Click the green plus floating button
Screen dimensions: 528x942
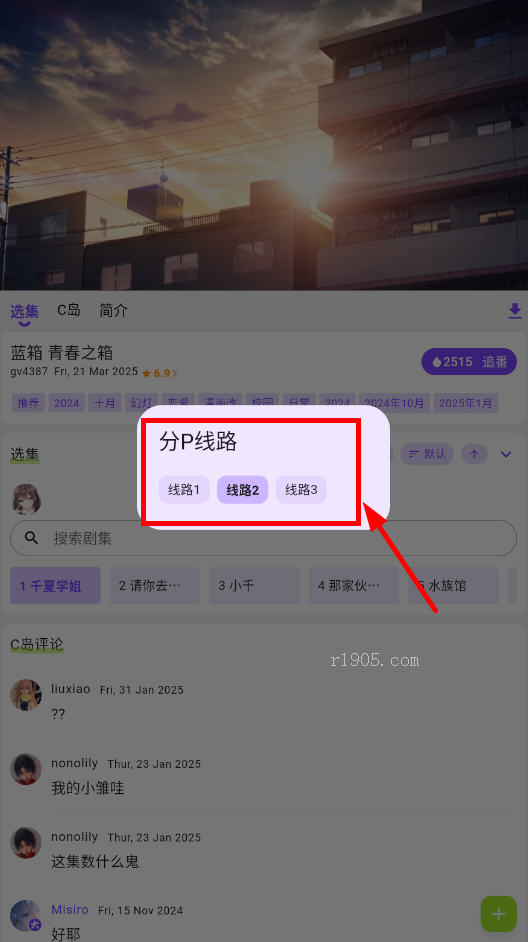click(499, 914)
